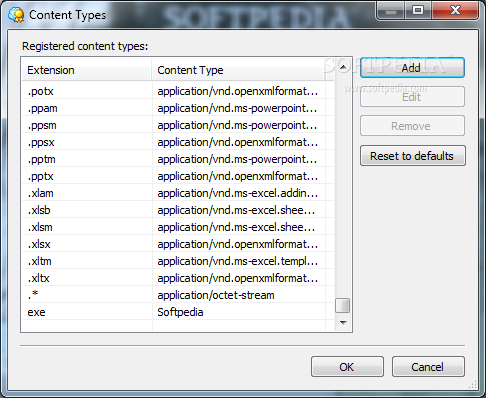Click the list scrollbar thumb
Viewport: 486px width, 398px height.
click(x=343, y=305)
